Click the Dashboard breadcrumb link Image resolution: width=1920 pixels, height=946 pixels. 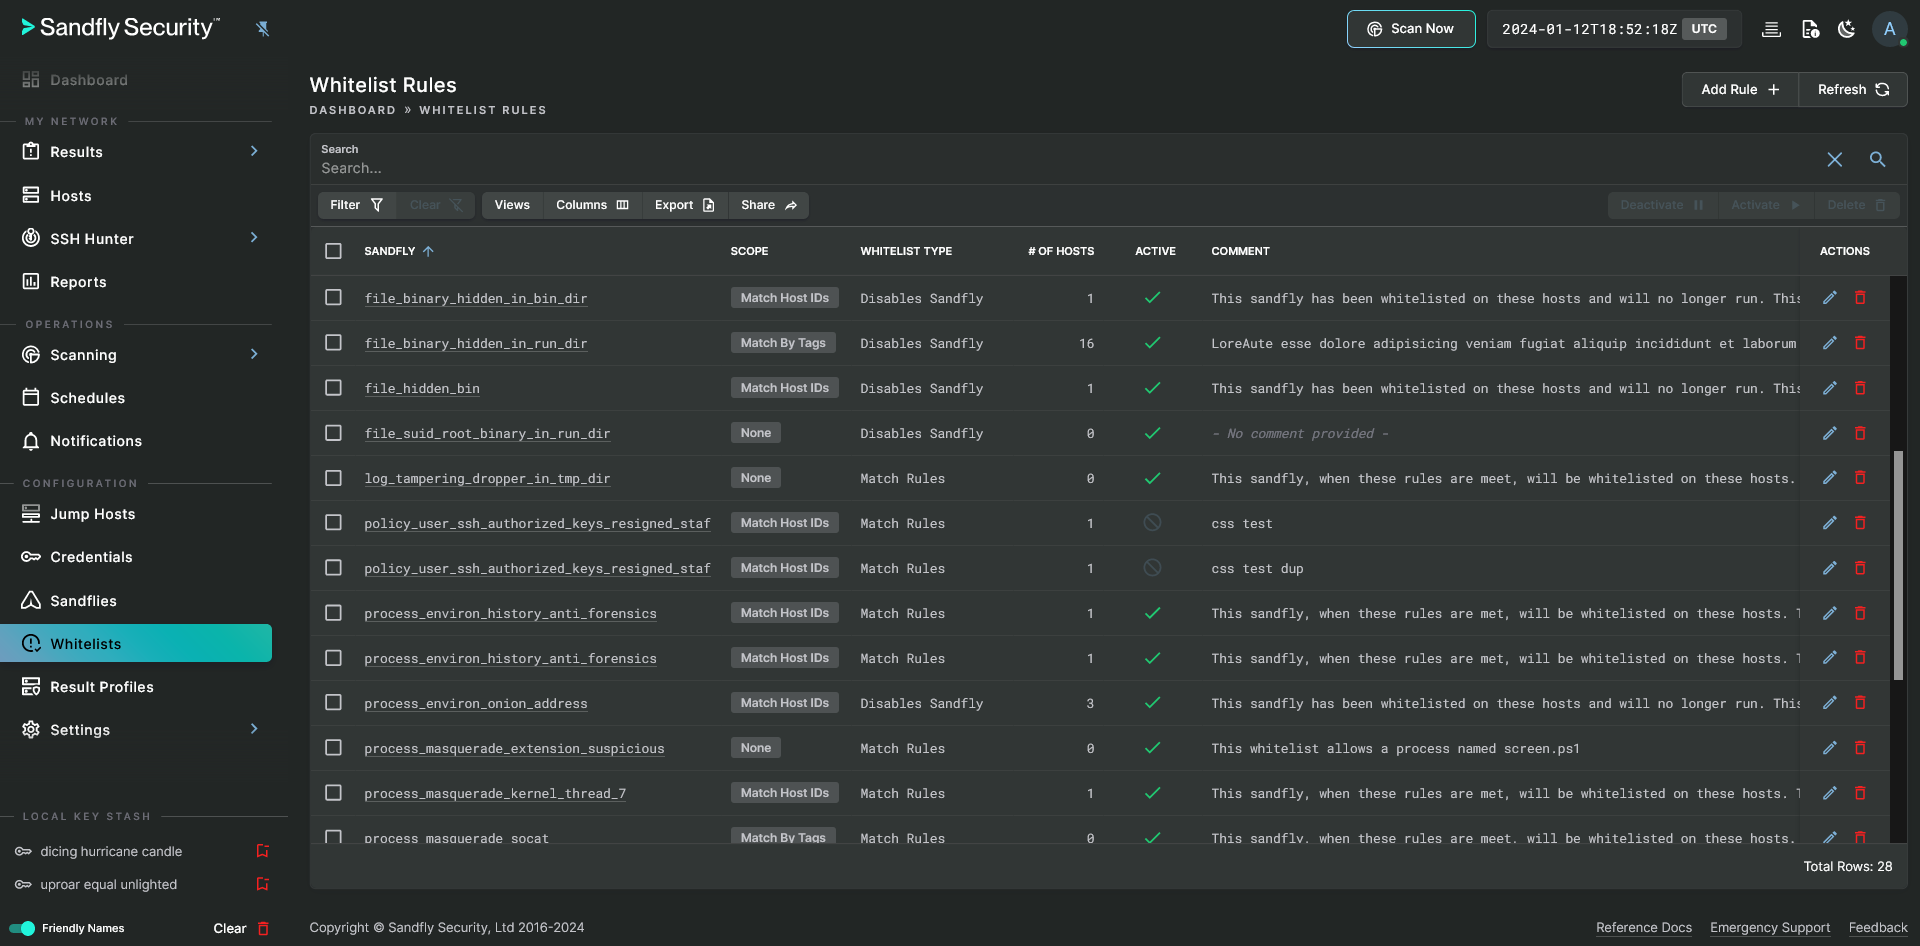tap(352, 110)
